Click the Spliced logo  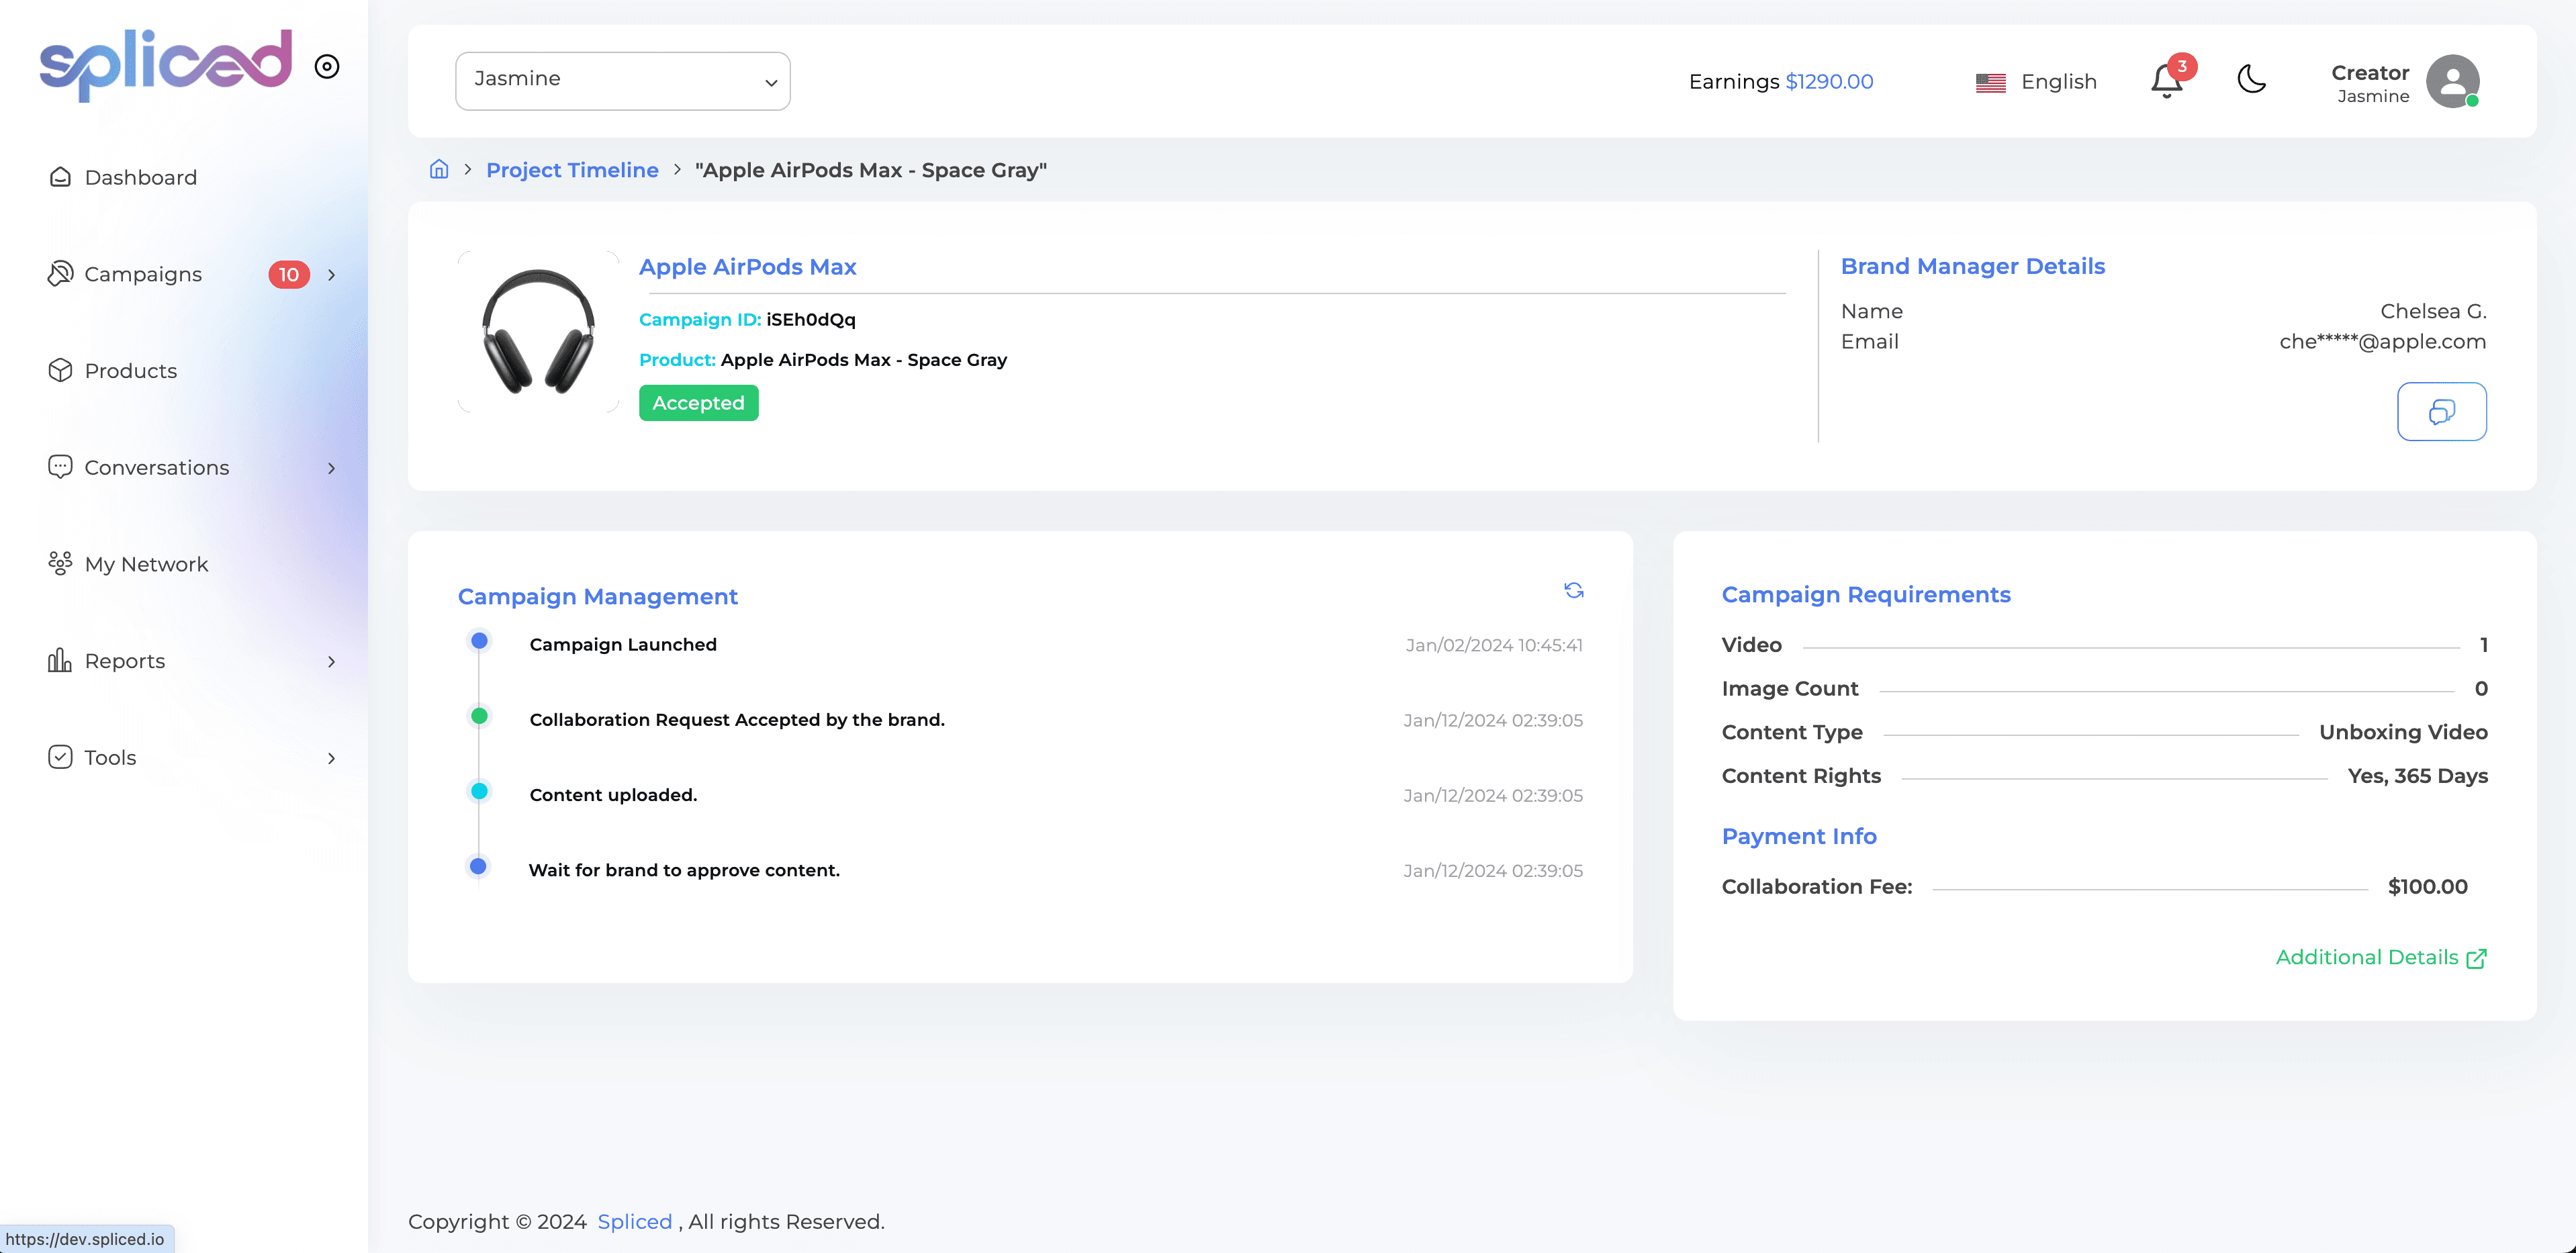tap(166, 65)
